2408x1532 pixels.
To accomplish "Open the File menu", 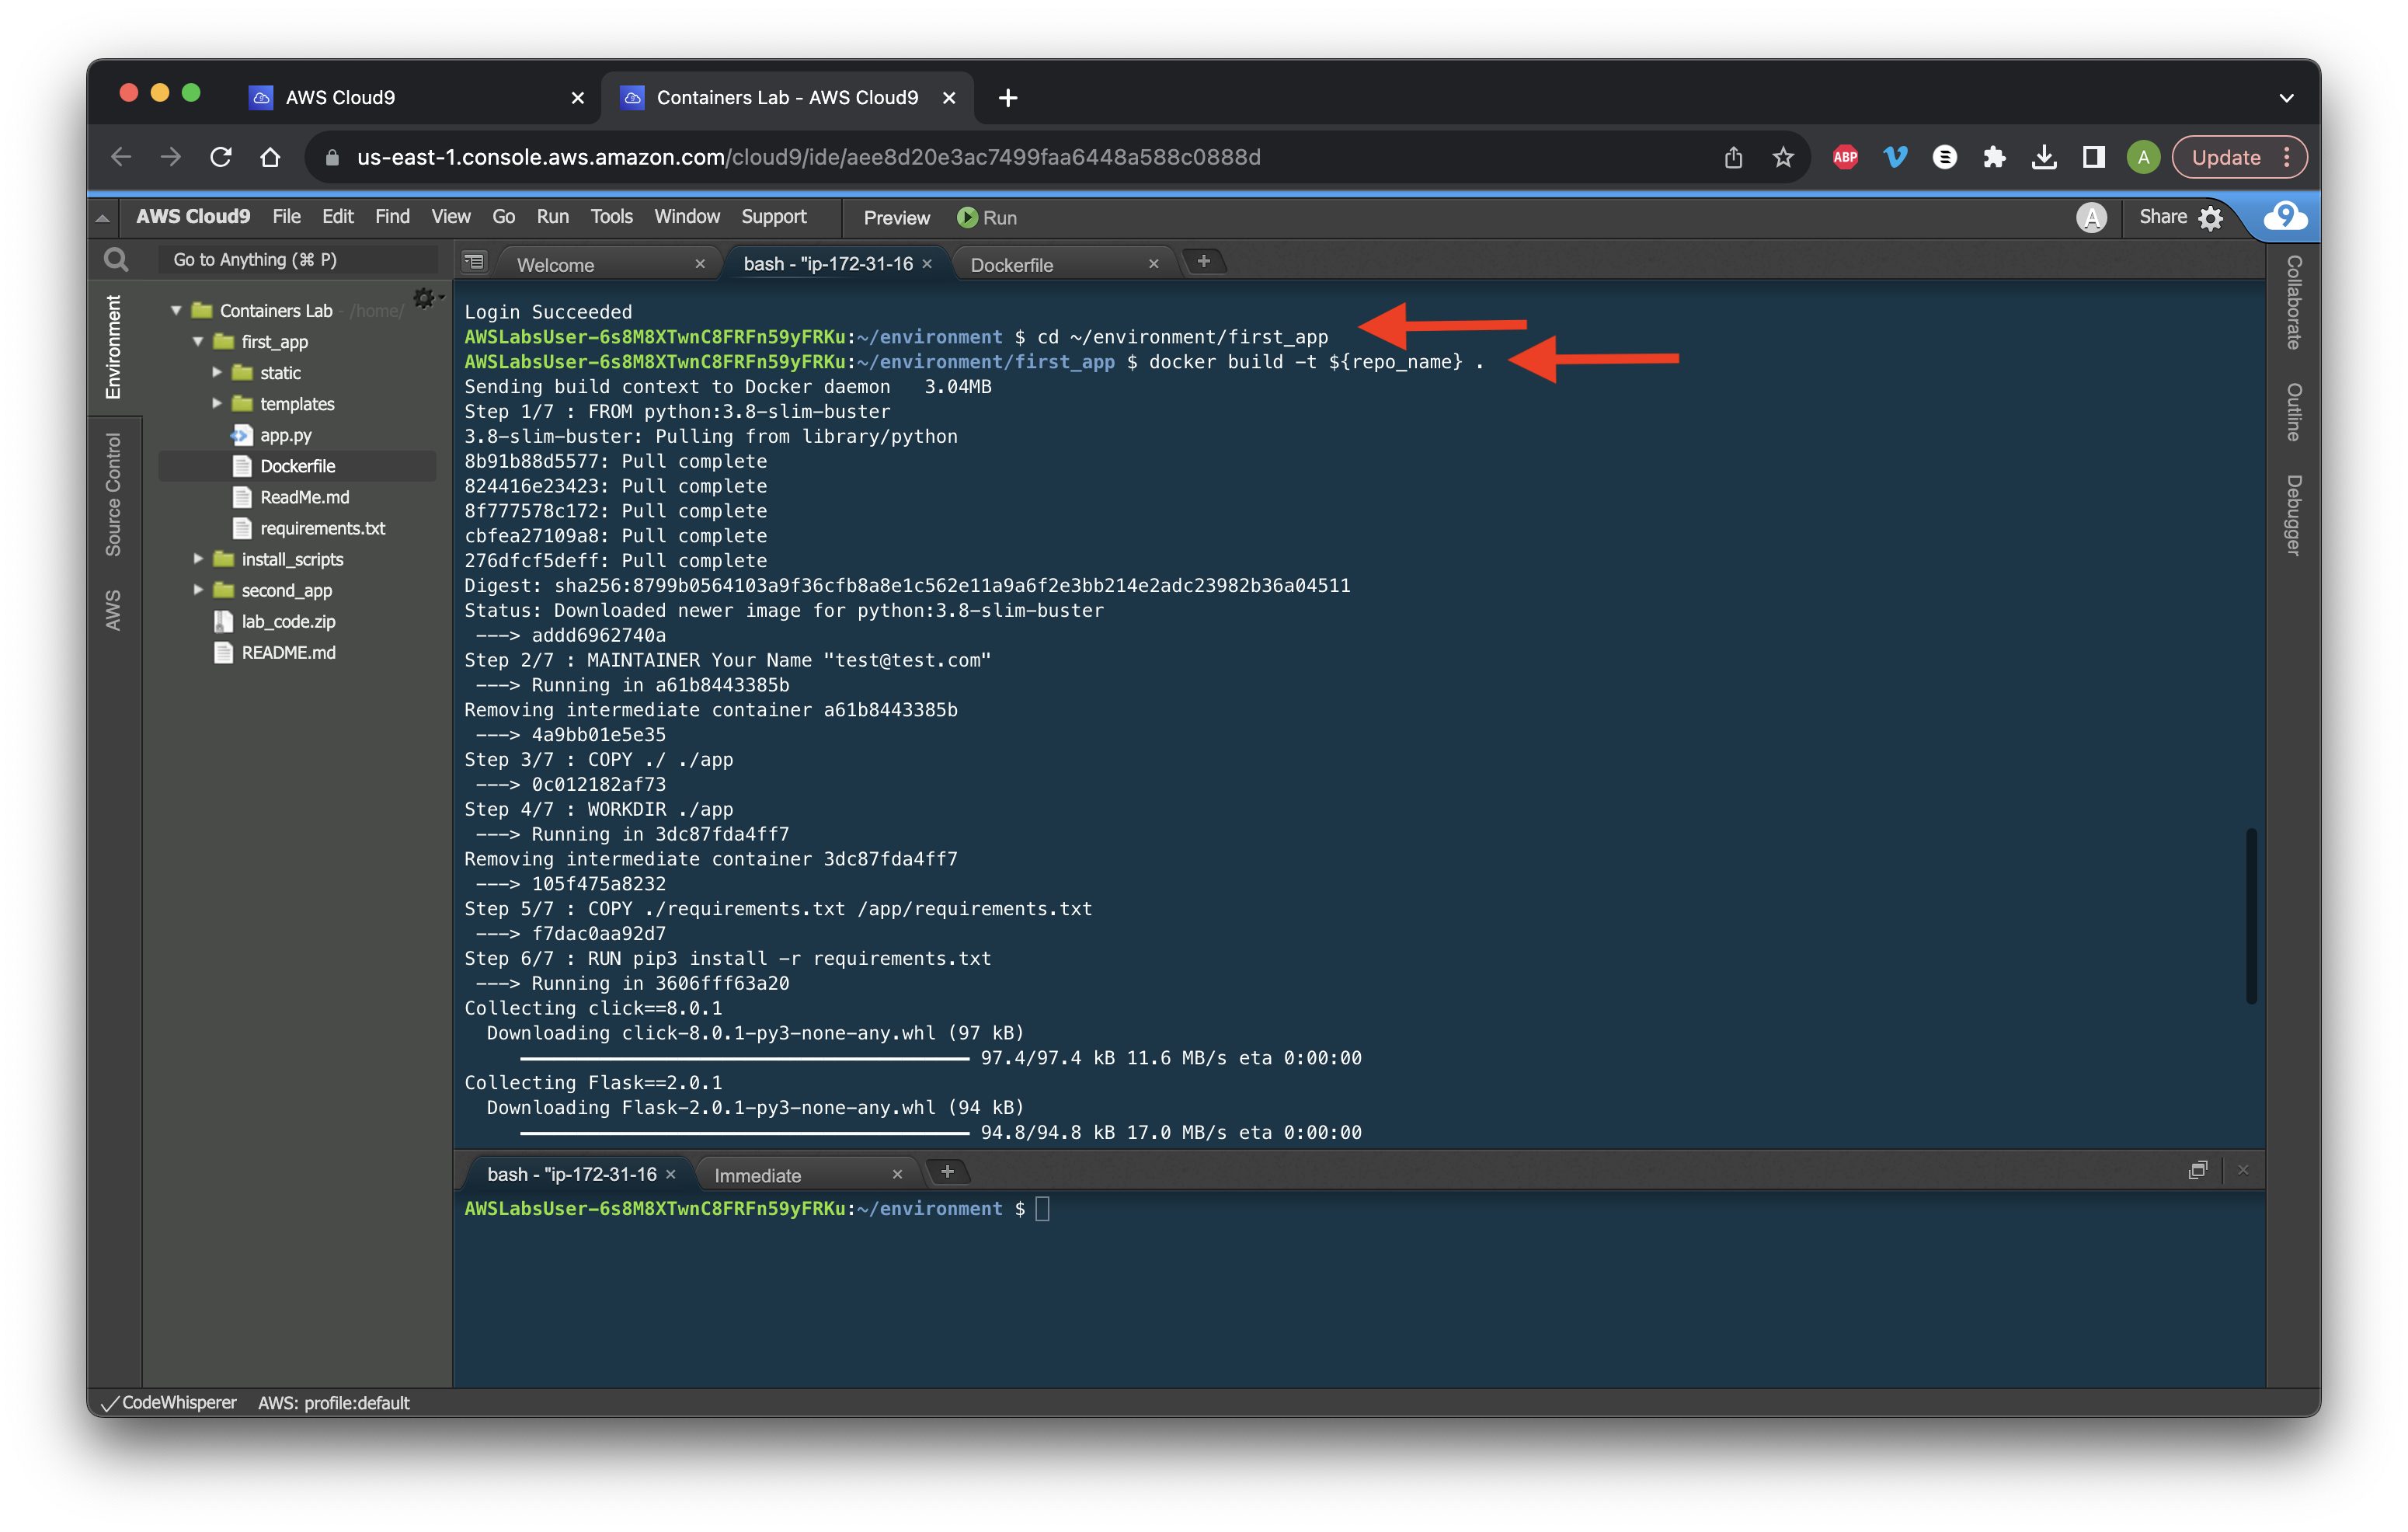I will coord(286,216).
